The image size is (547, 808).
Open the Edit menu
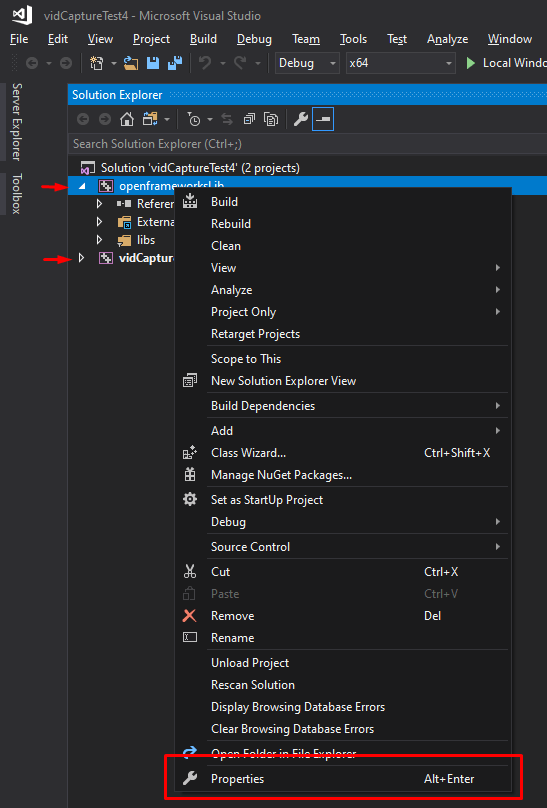pos(58,39)
